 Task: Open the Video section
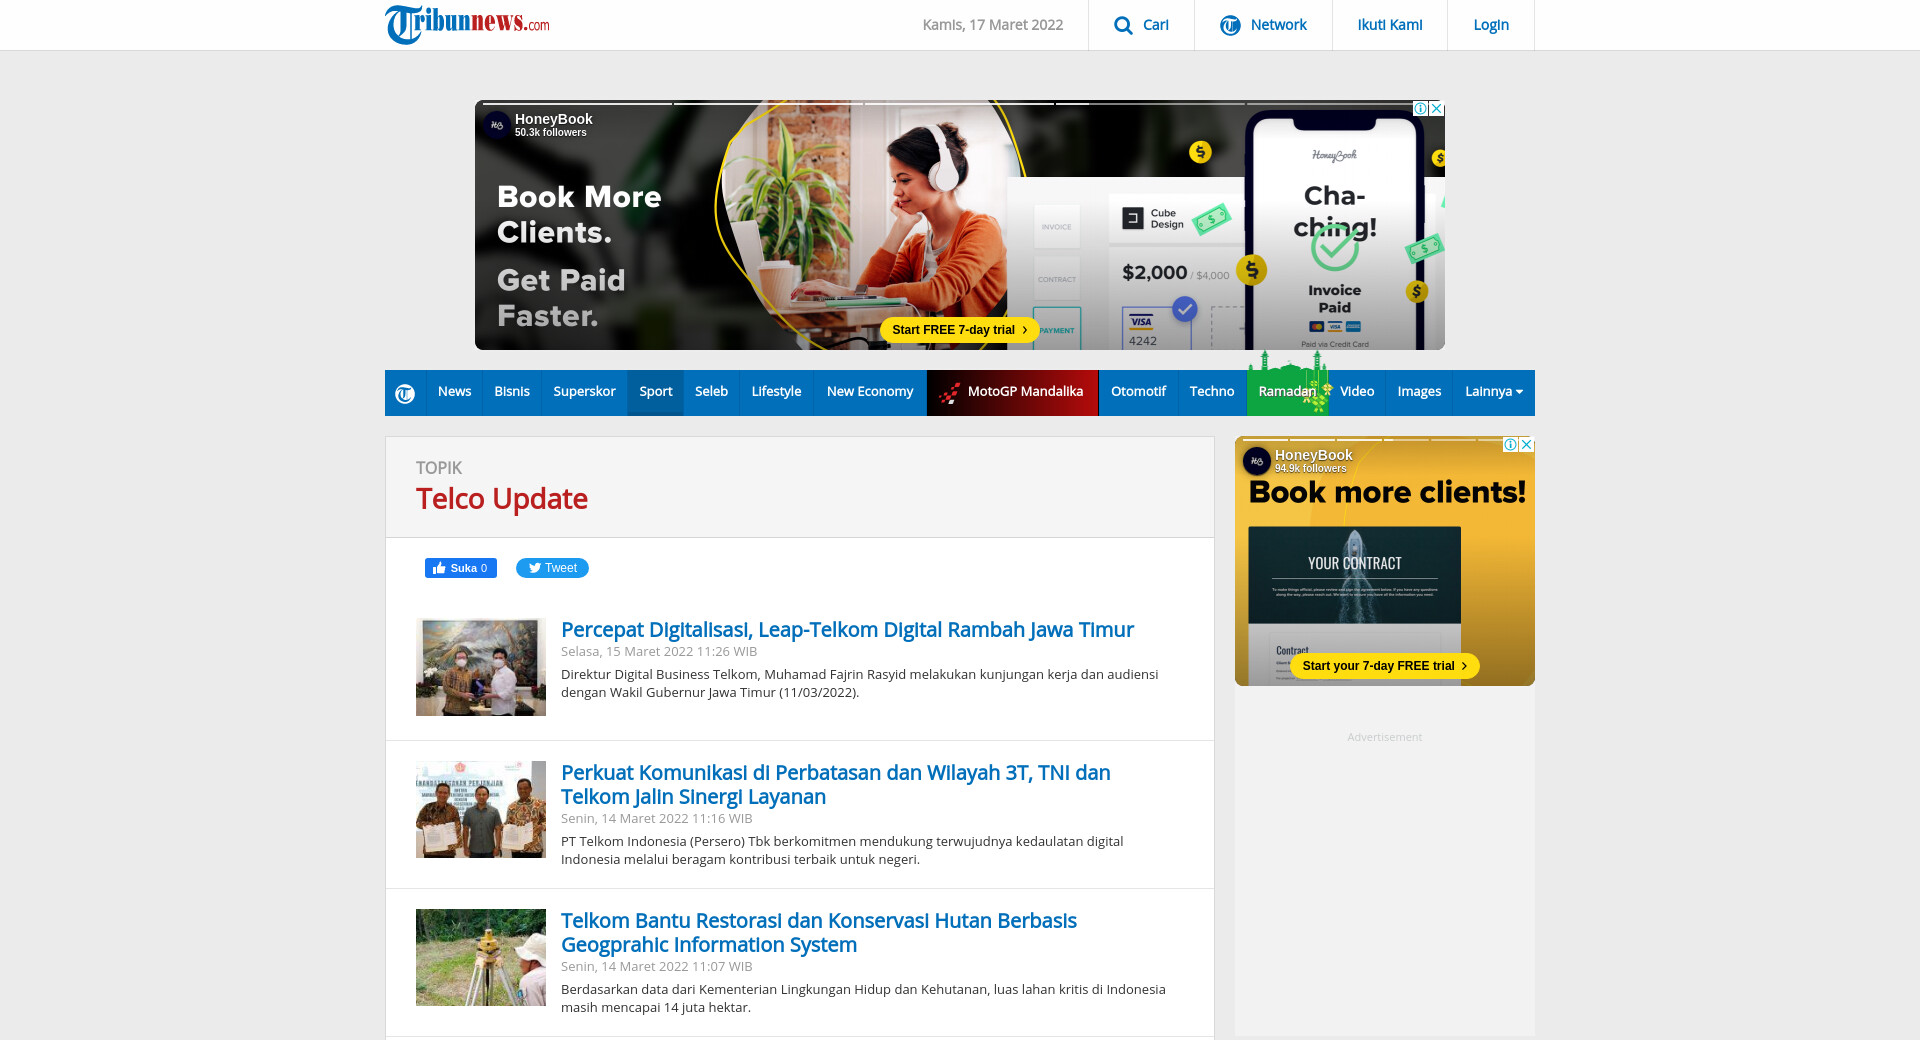pos(1357,392)
